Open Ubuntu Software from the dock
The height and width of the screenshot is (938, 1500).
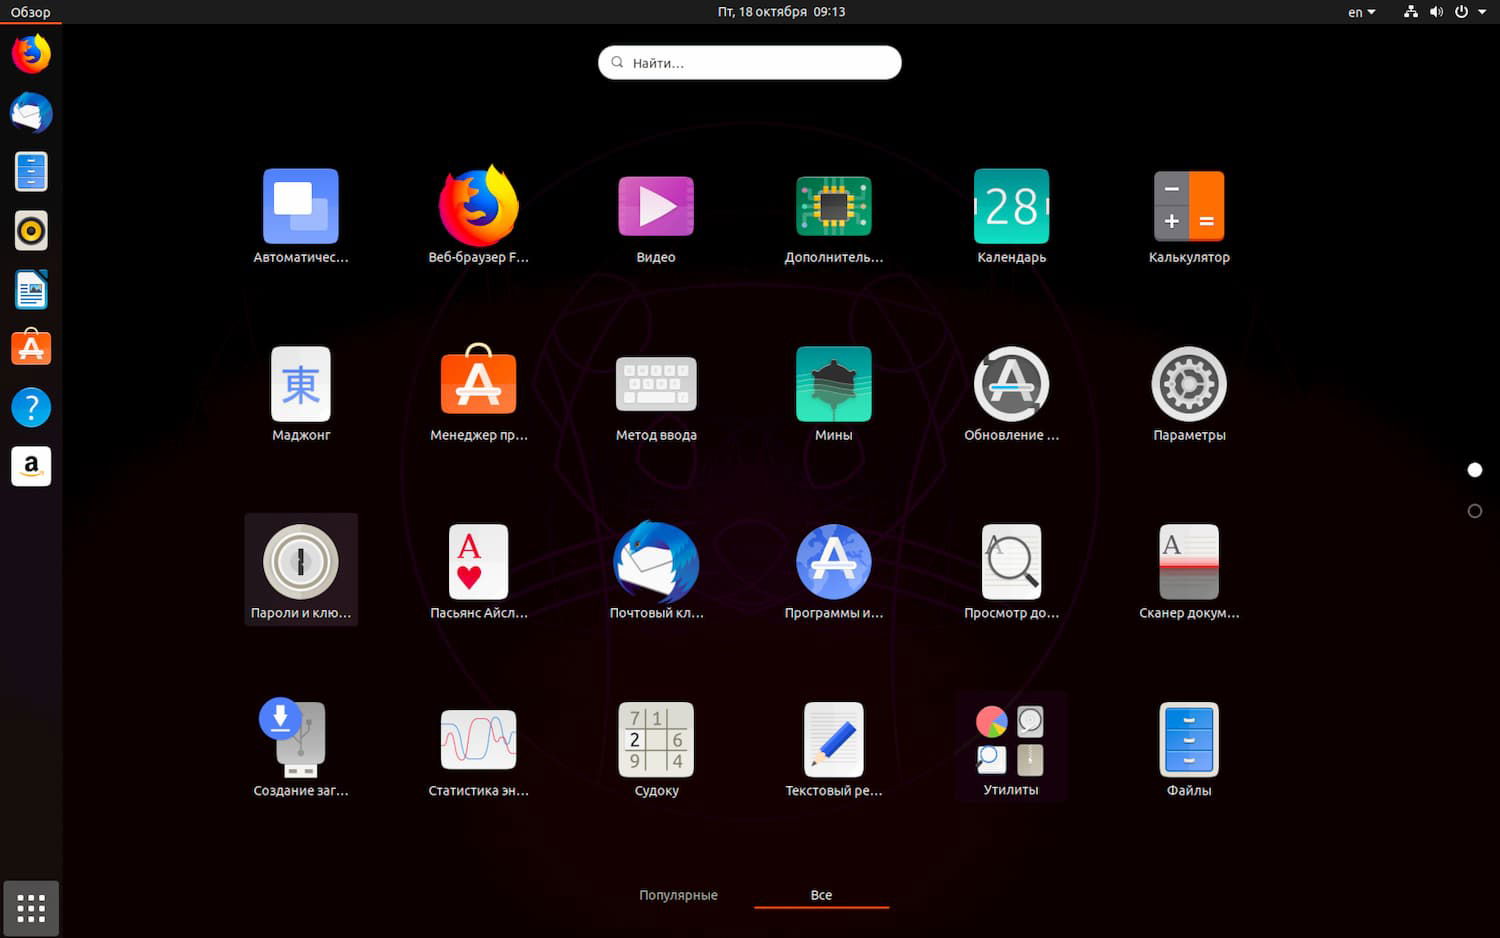click(x=30, y=348)
